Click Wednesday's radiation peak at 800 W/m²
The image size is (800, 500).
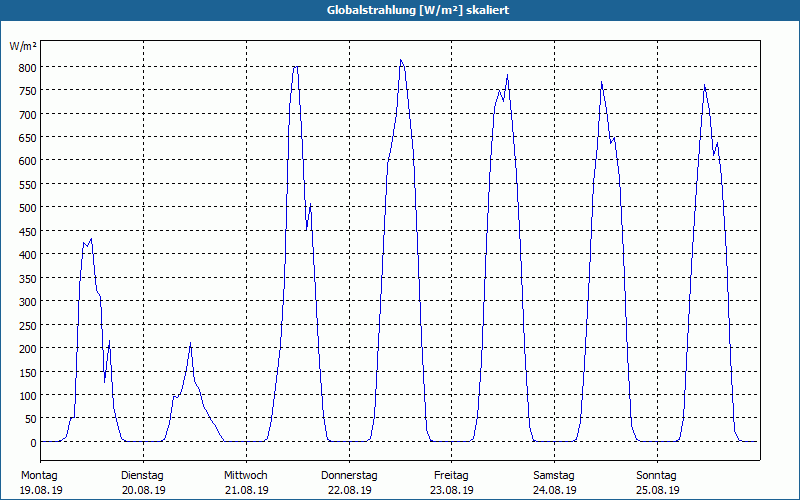pos(295,66)
